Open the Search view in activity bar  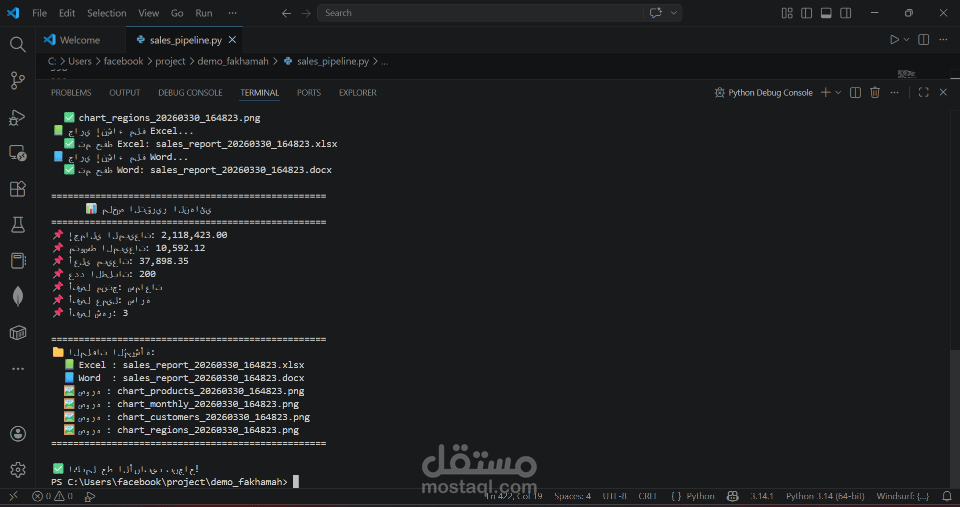tap(18, 44)
